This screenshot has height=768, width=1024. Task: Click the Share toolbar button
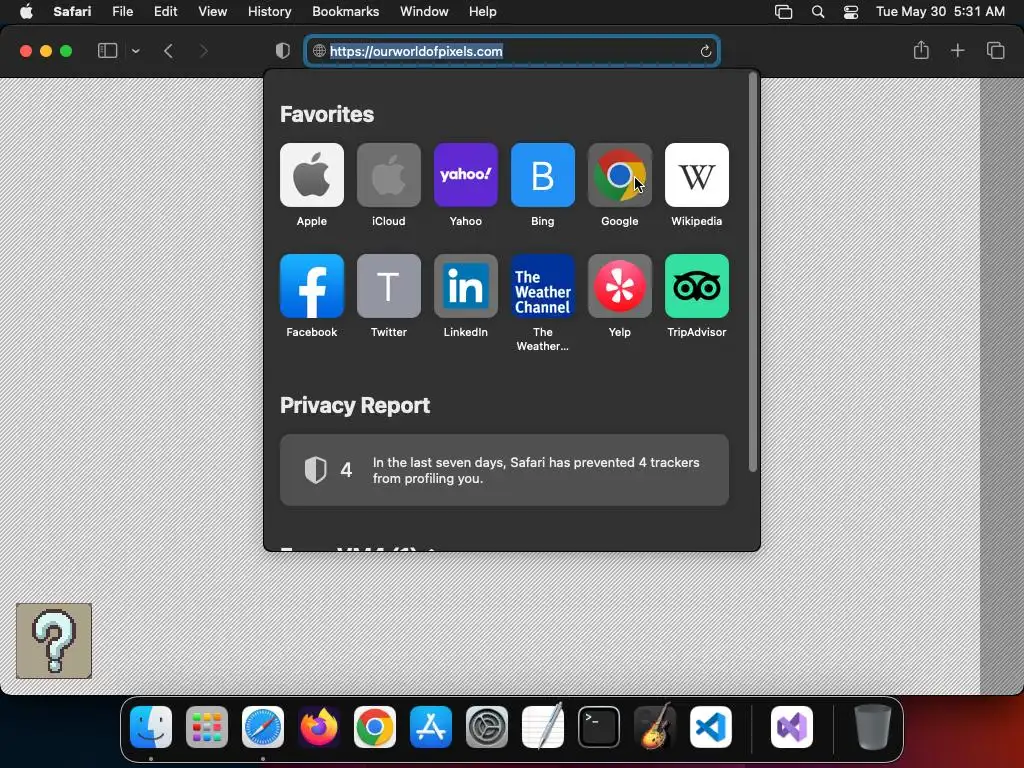point(921,50)
